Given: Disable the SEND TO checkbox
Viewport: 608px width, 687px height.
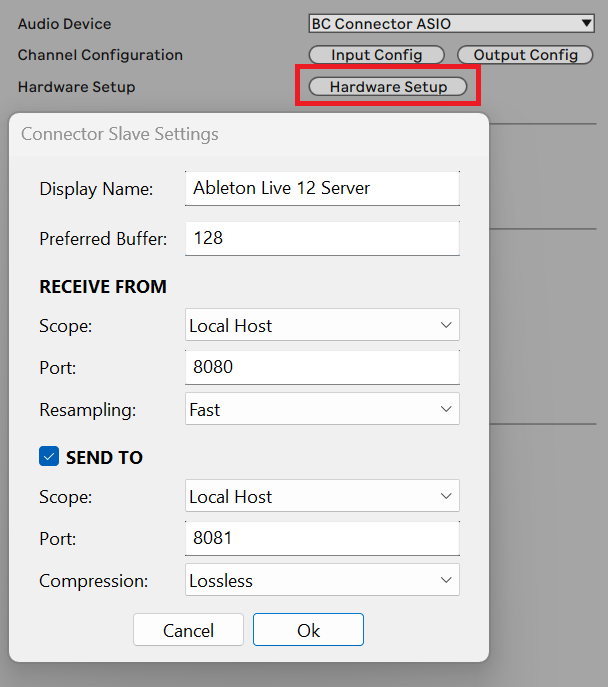Looking at the screenshot, I should click(x=49, y=456).
